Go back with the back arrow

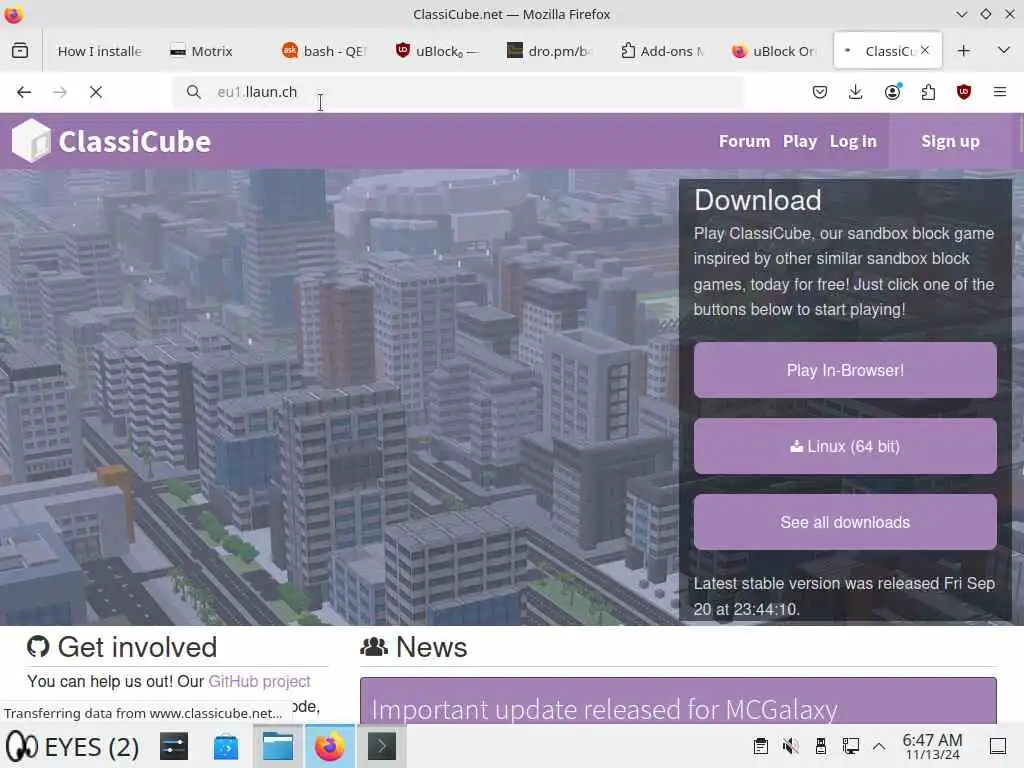24,92
